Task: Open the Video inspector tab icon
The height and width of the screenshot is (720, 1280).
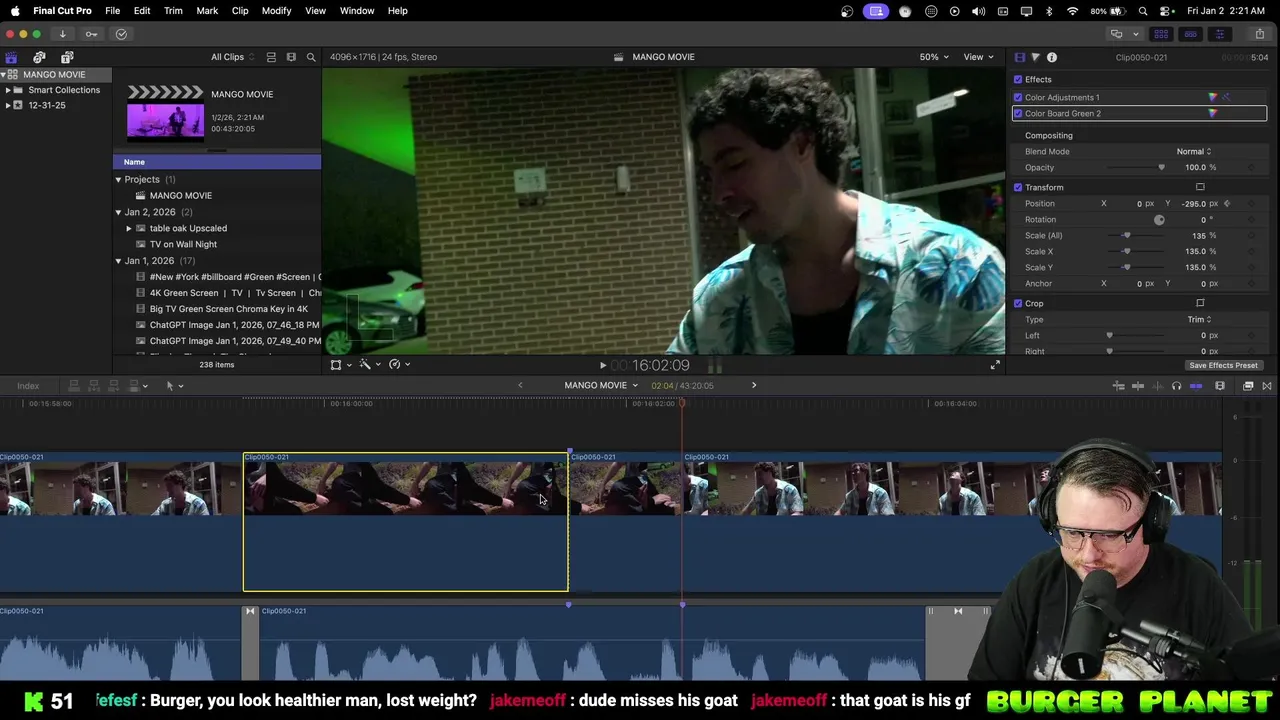Action: click(1019, 57)
